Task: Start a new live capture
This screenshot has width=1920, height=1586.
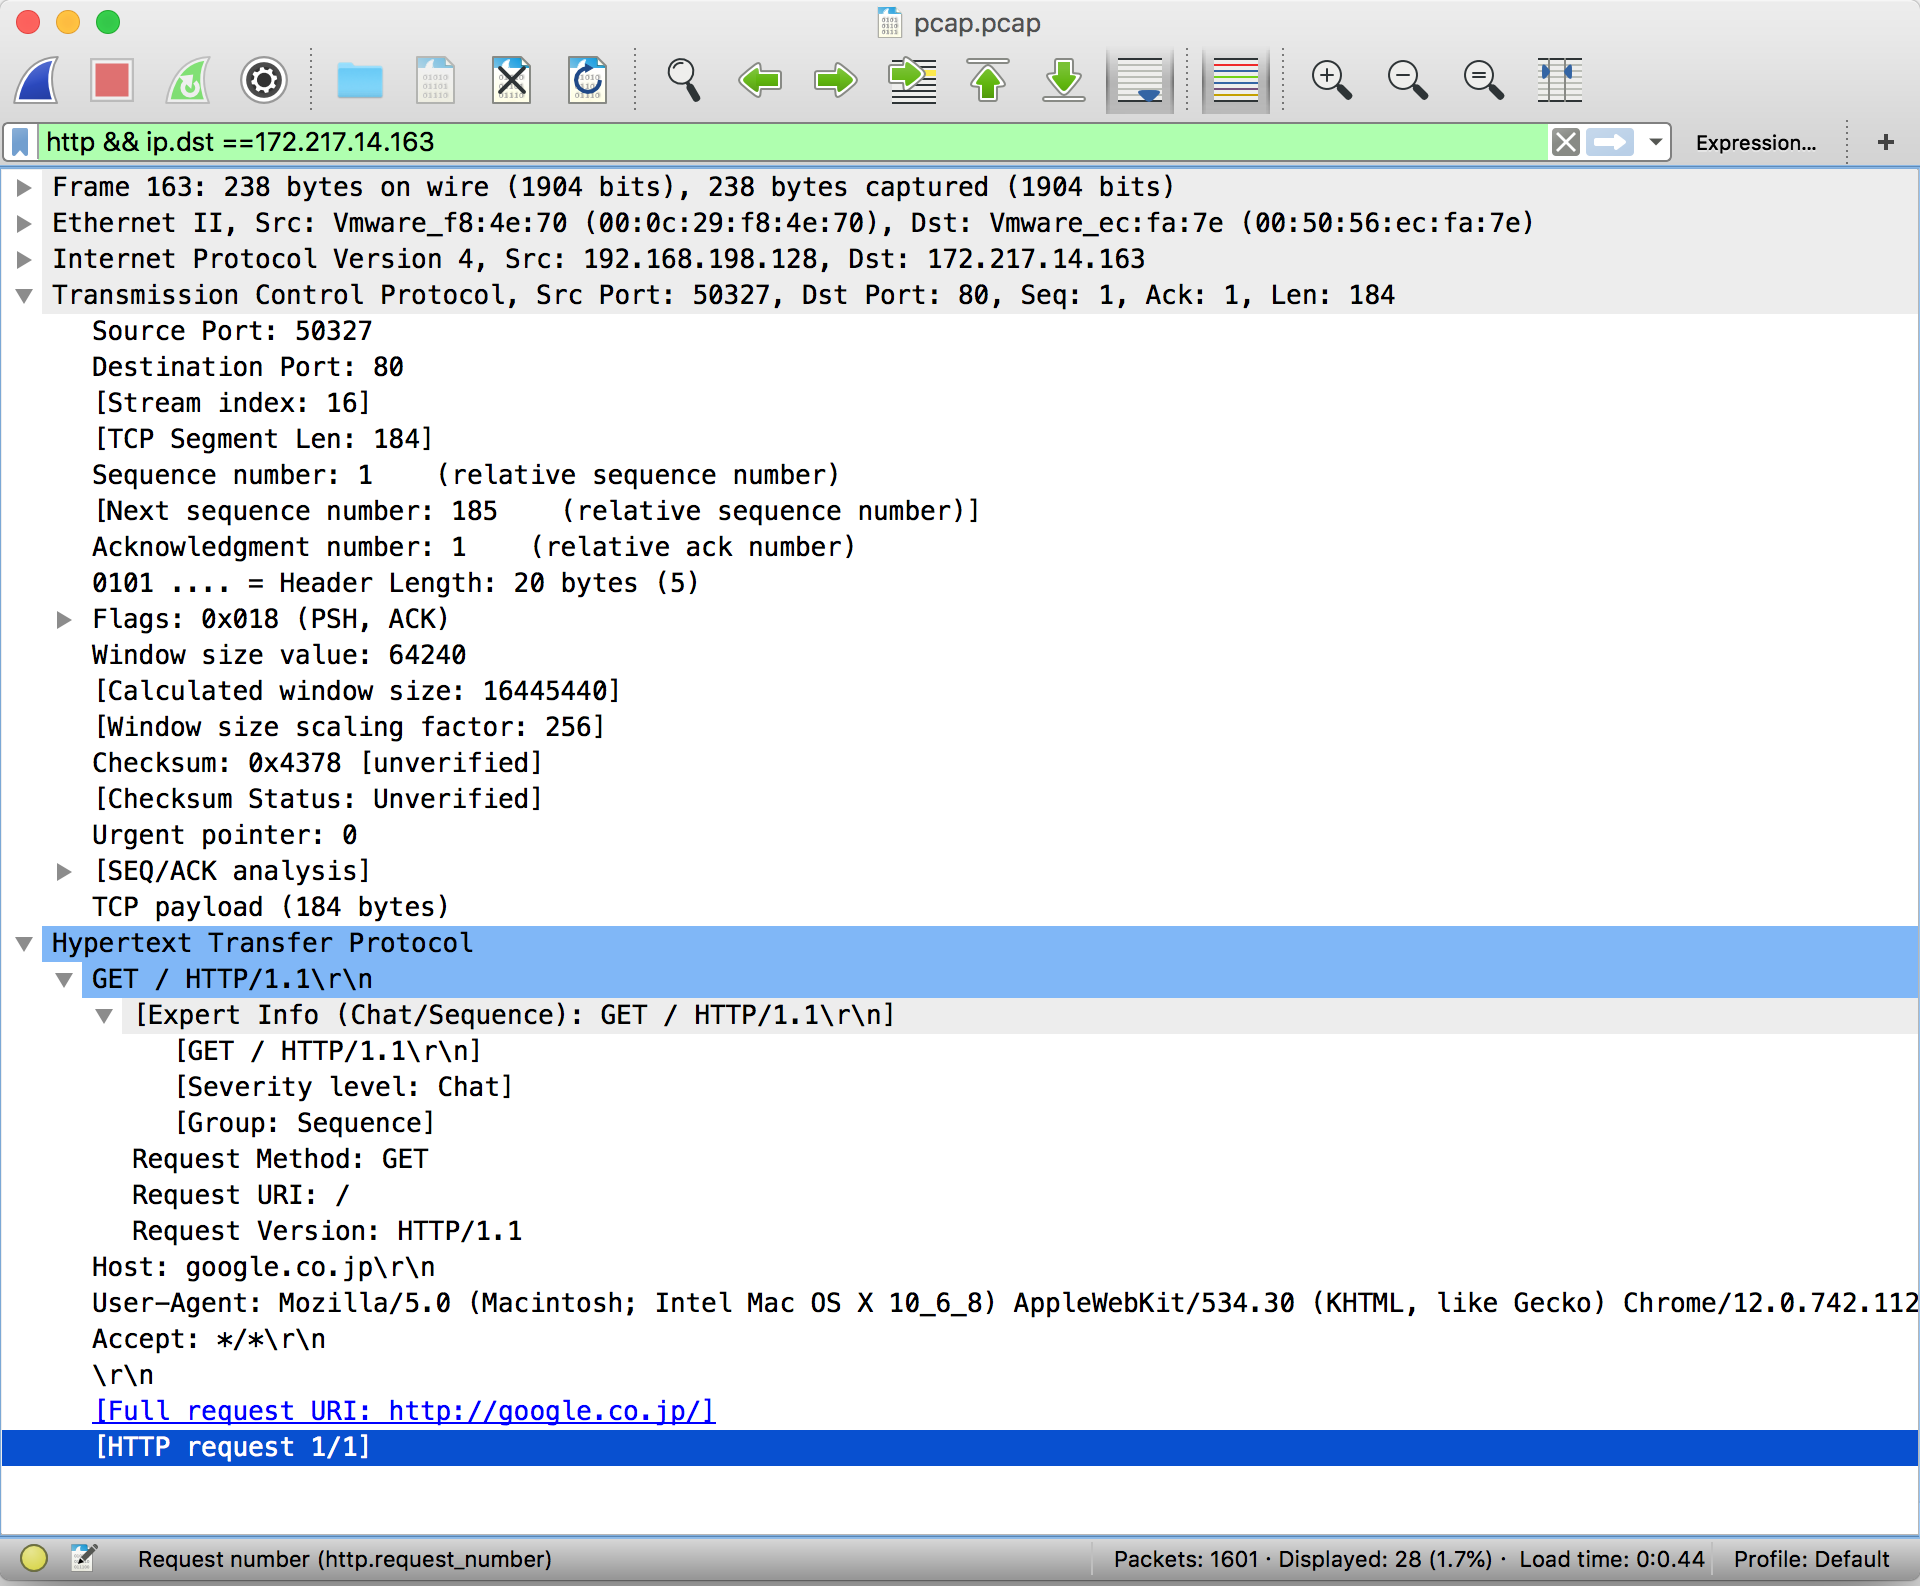Action: pyautogui.click(x=36, y=80)
